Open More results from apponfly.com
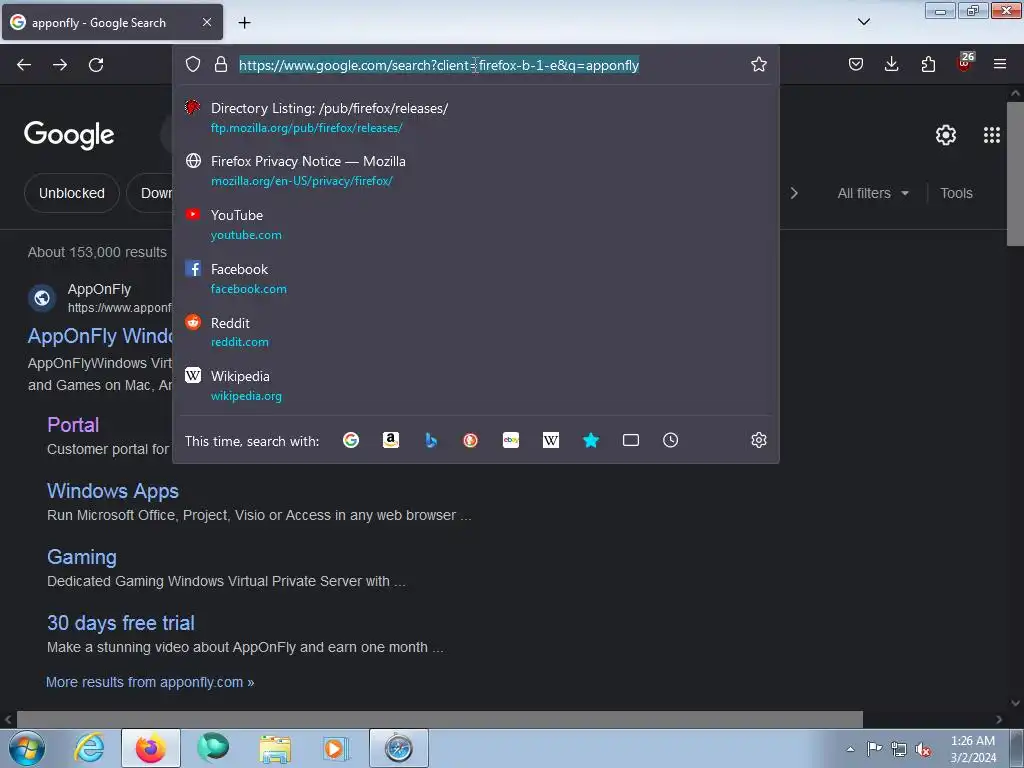 (150, 682)
